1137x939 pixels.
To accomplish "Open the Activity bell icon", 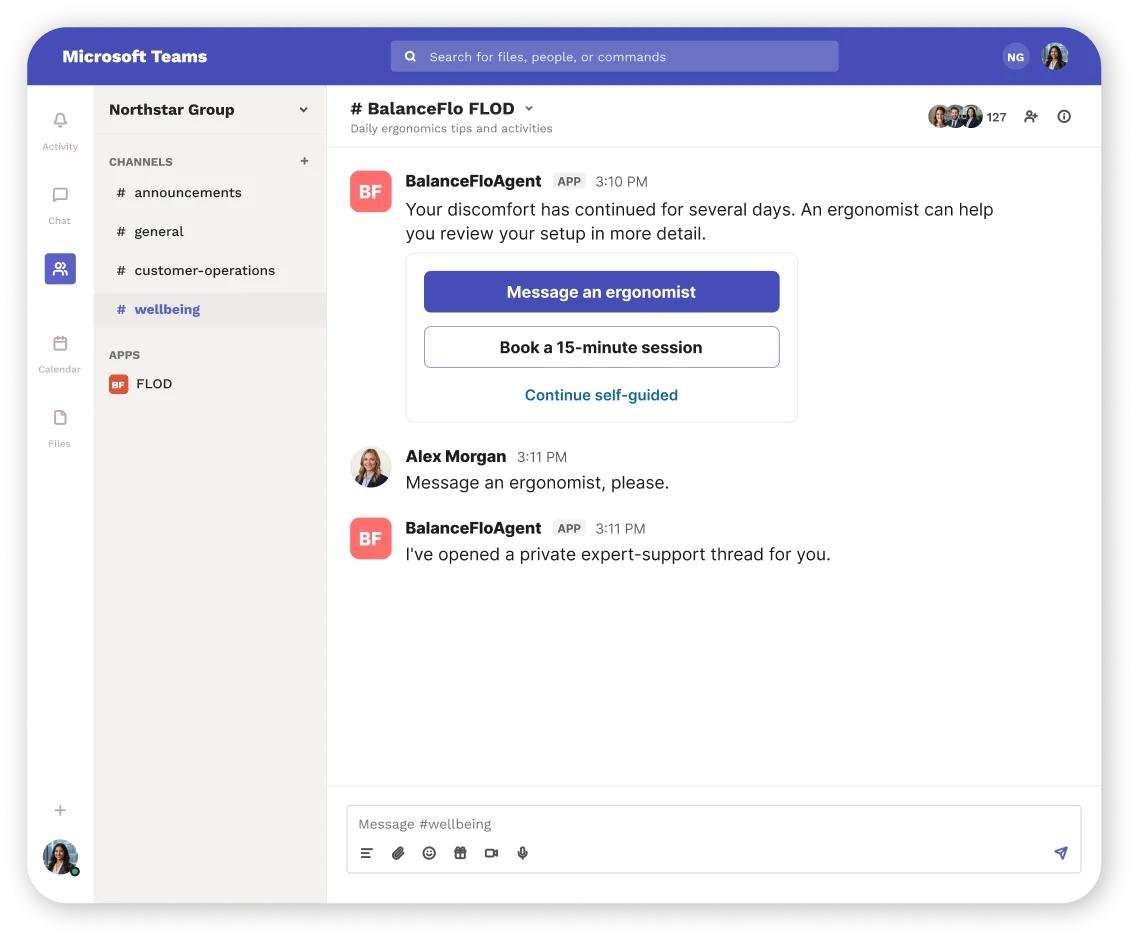I will pos(60,120).
